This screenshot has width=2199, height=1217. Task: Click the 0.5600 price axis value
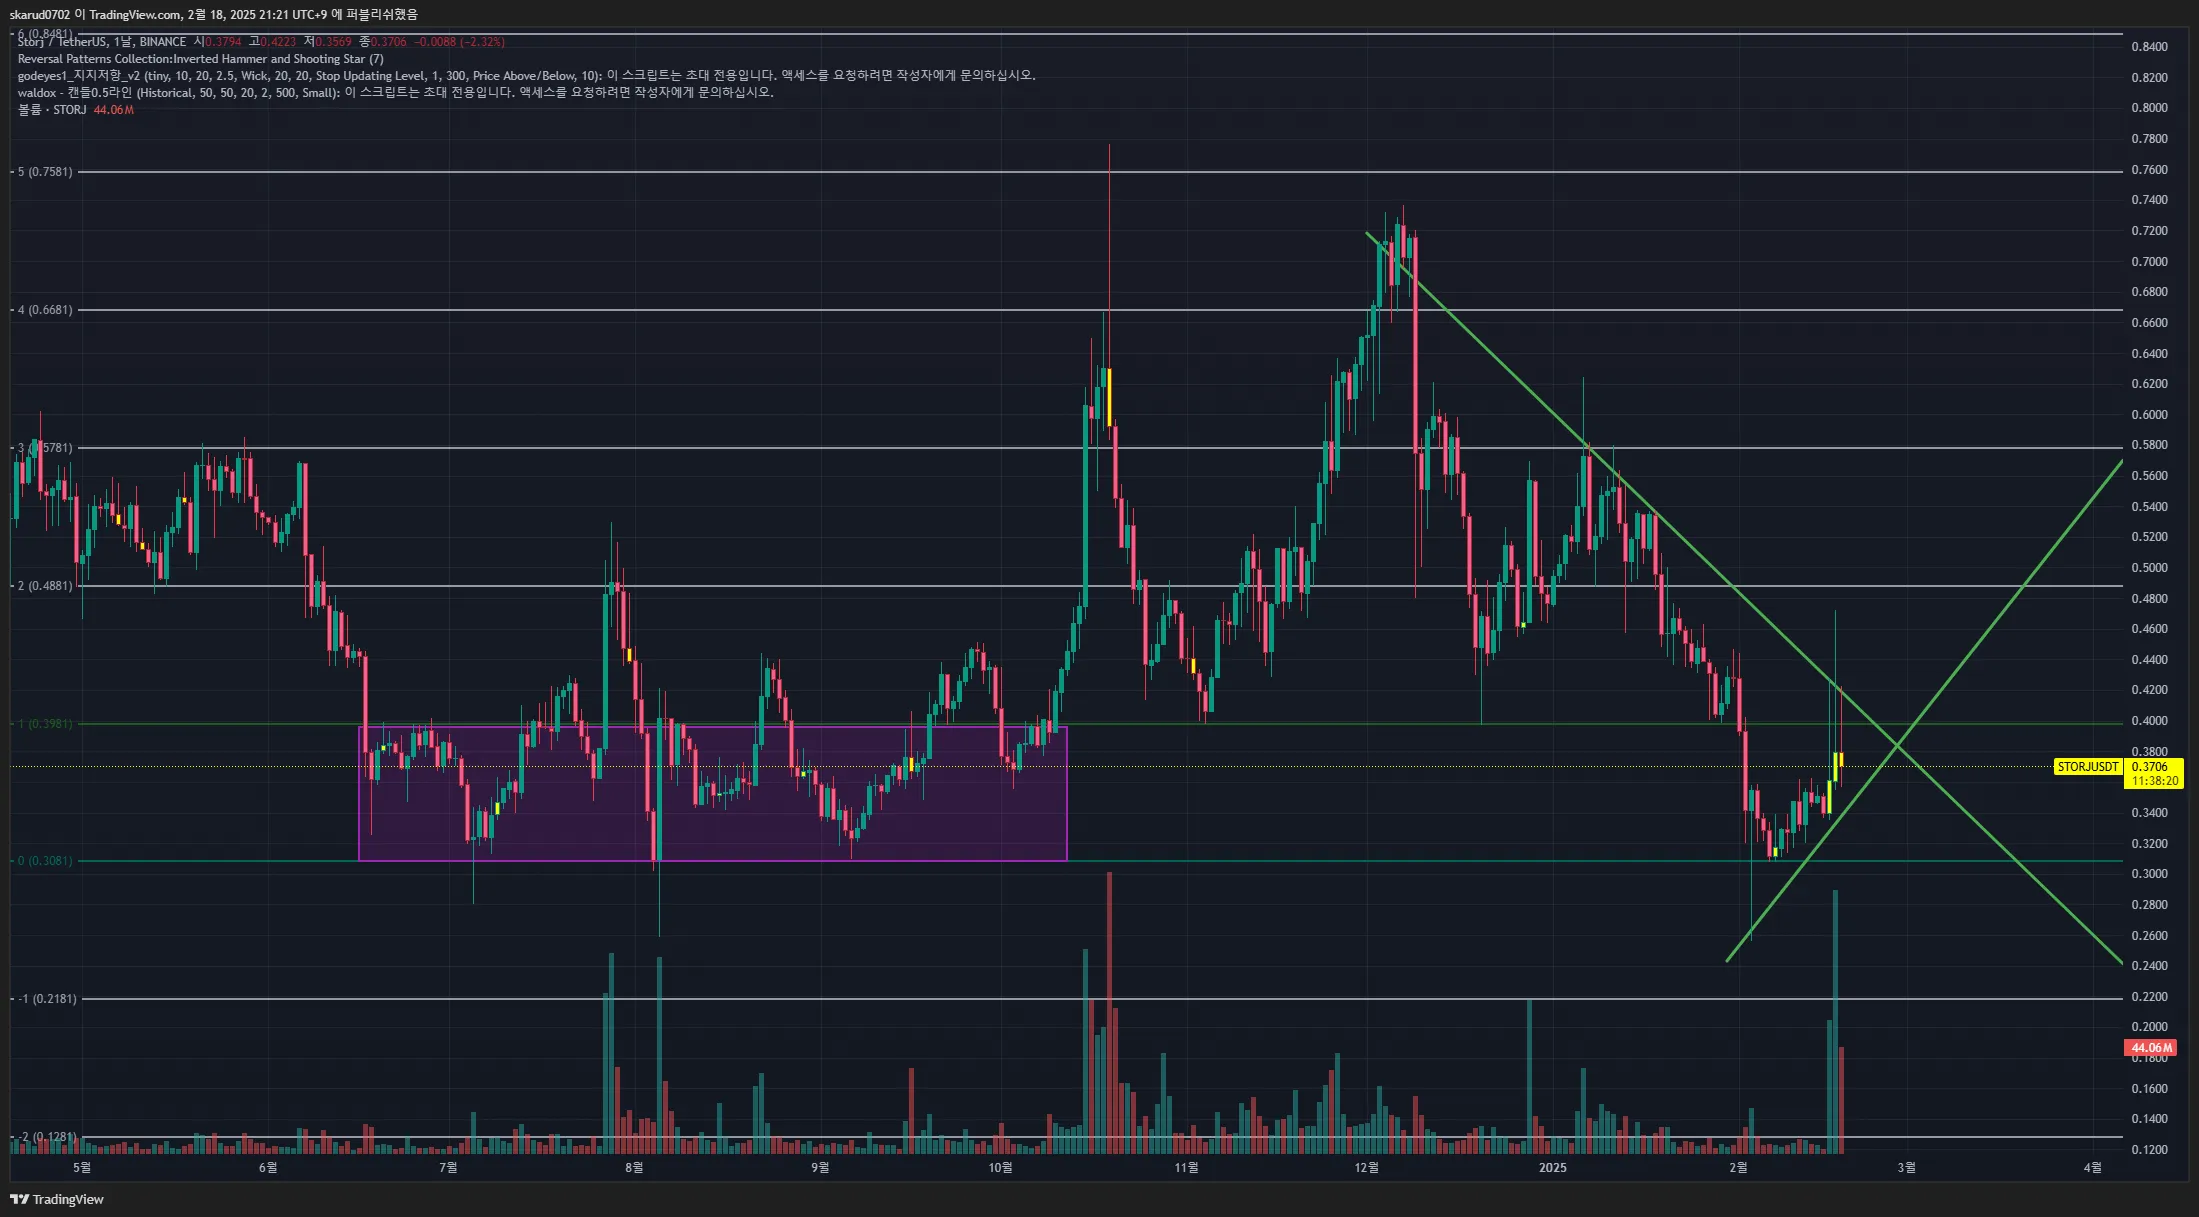pos(2149,476)
